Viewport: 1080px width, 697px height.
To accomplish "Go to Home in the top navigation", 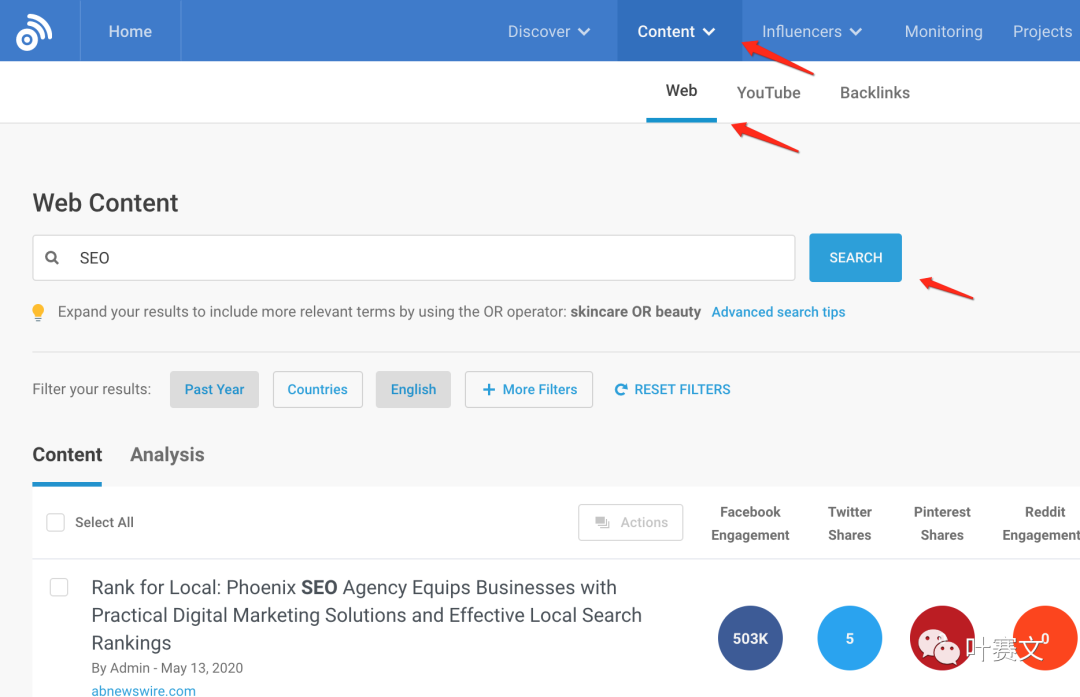I will [130, 32].
